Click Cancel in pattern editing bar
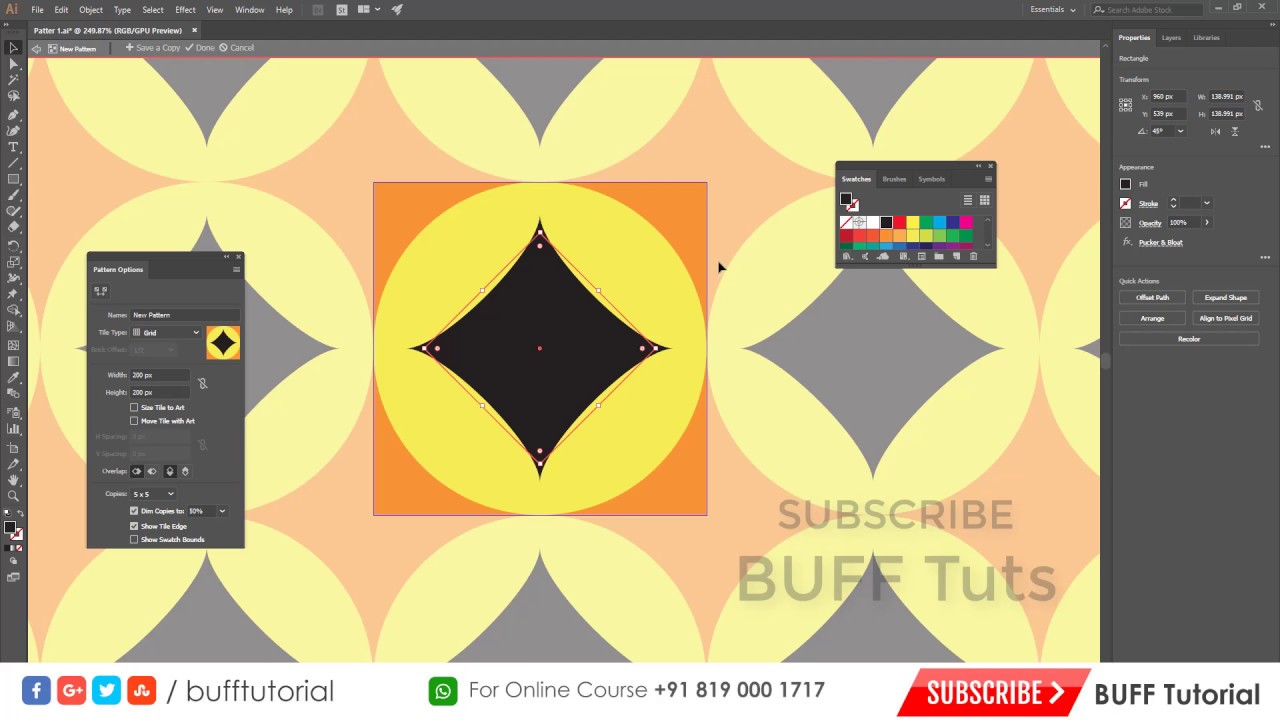The width and height of the screenshot is (1280, 720). pyautogui.click(x=237, y=48)
